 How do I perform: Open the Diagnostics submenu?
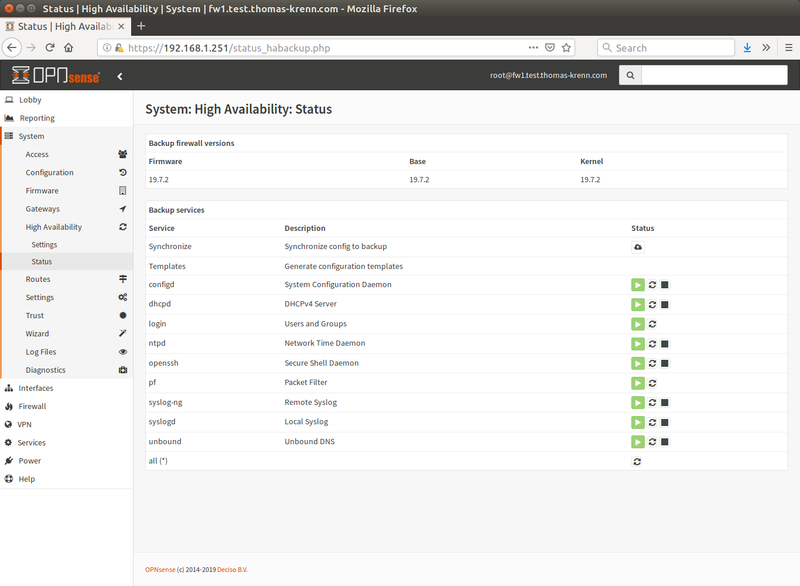(x=67, y=370)
